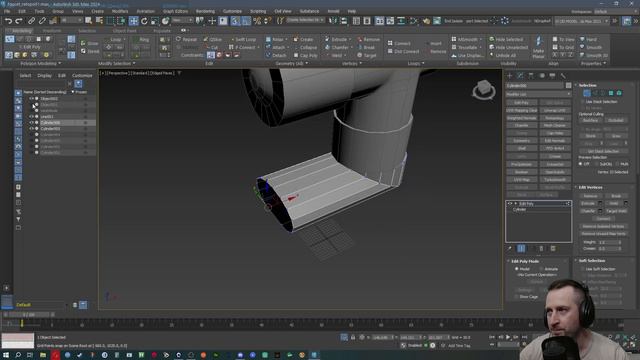Open the Scripting menu

tap(258, 11)
